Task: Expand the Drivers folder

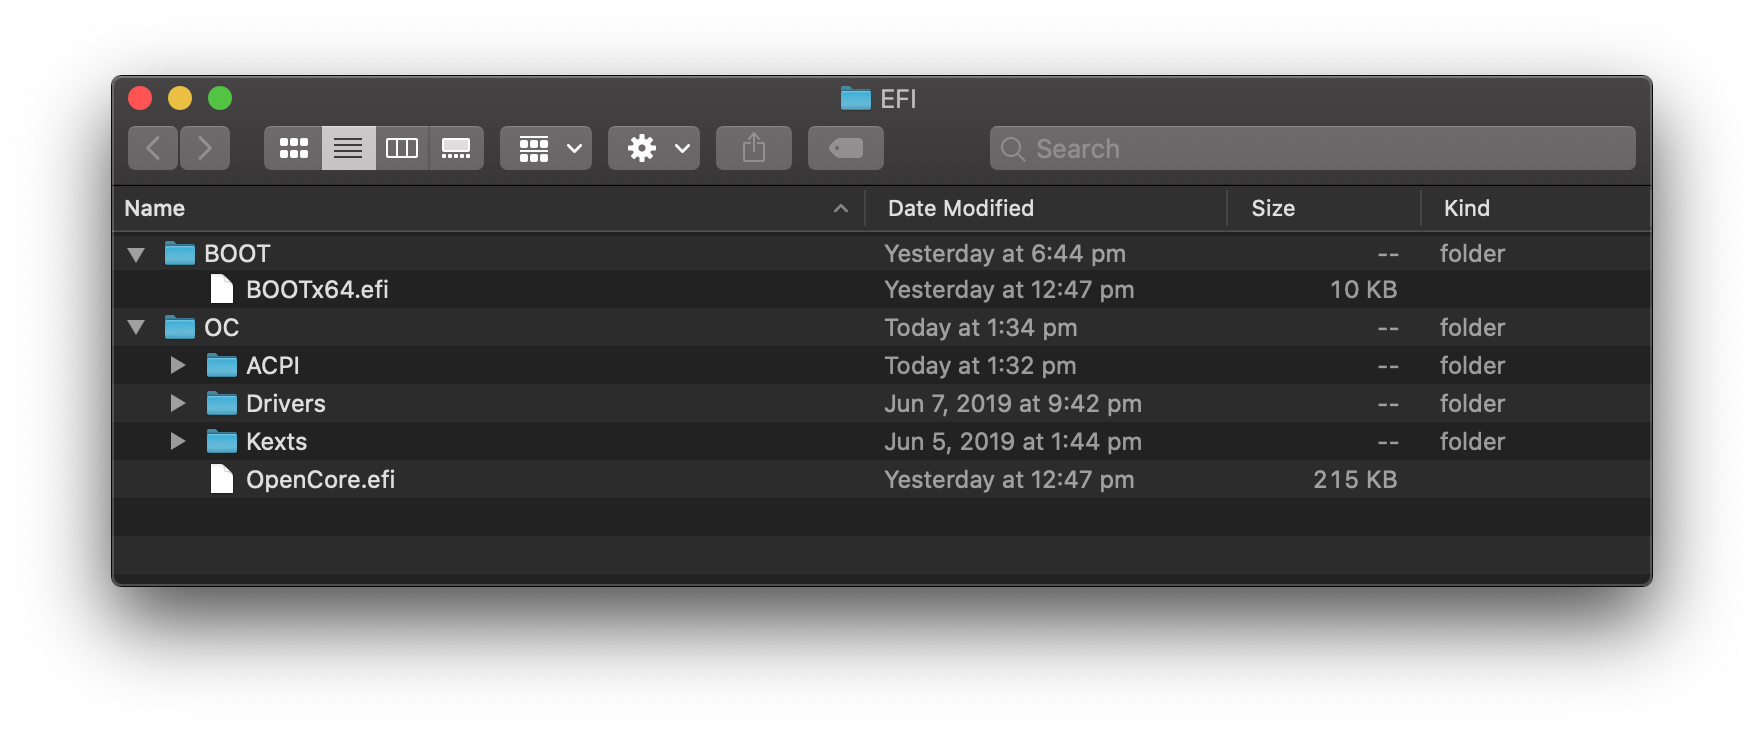Action: (178, 404)
